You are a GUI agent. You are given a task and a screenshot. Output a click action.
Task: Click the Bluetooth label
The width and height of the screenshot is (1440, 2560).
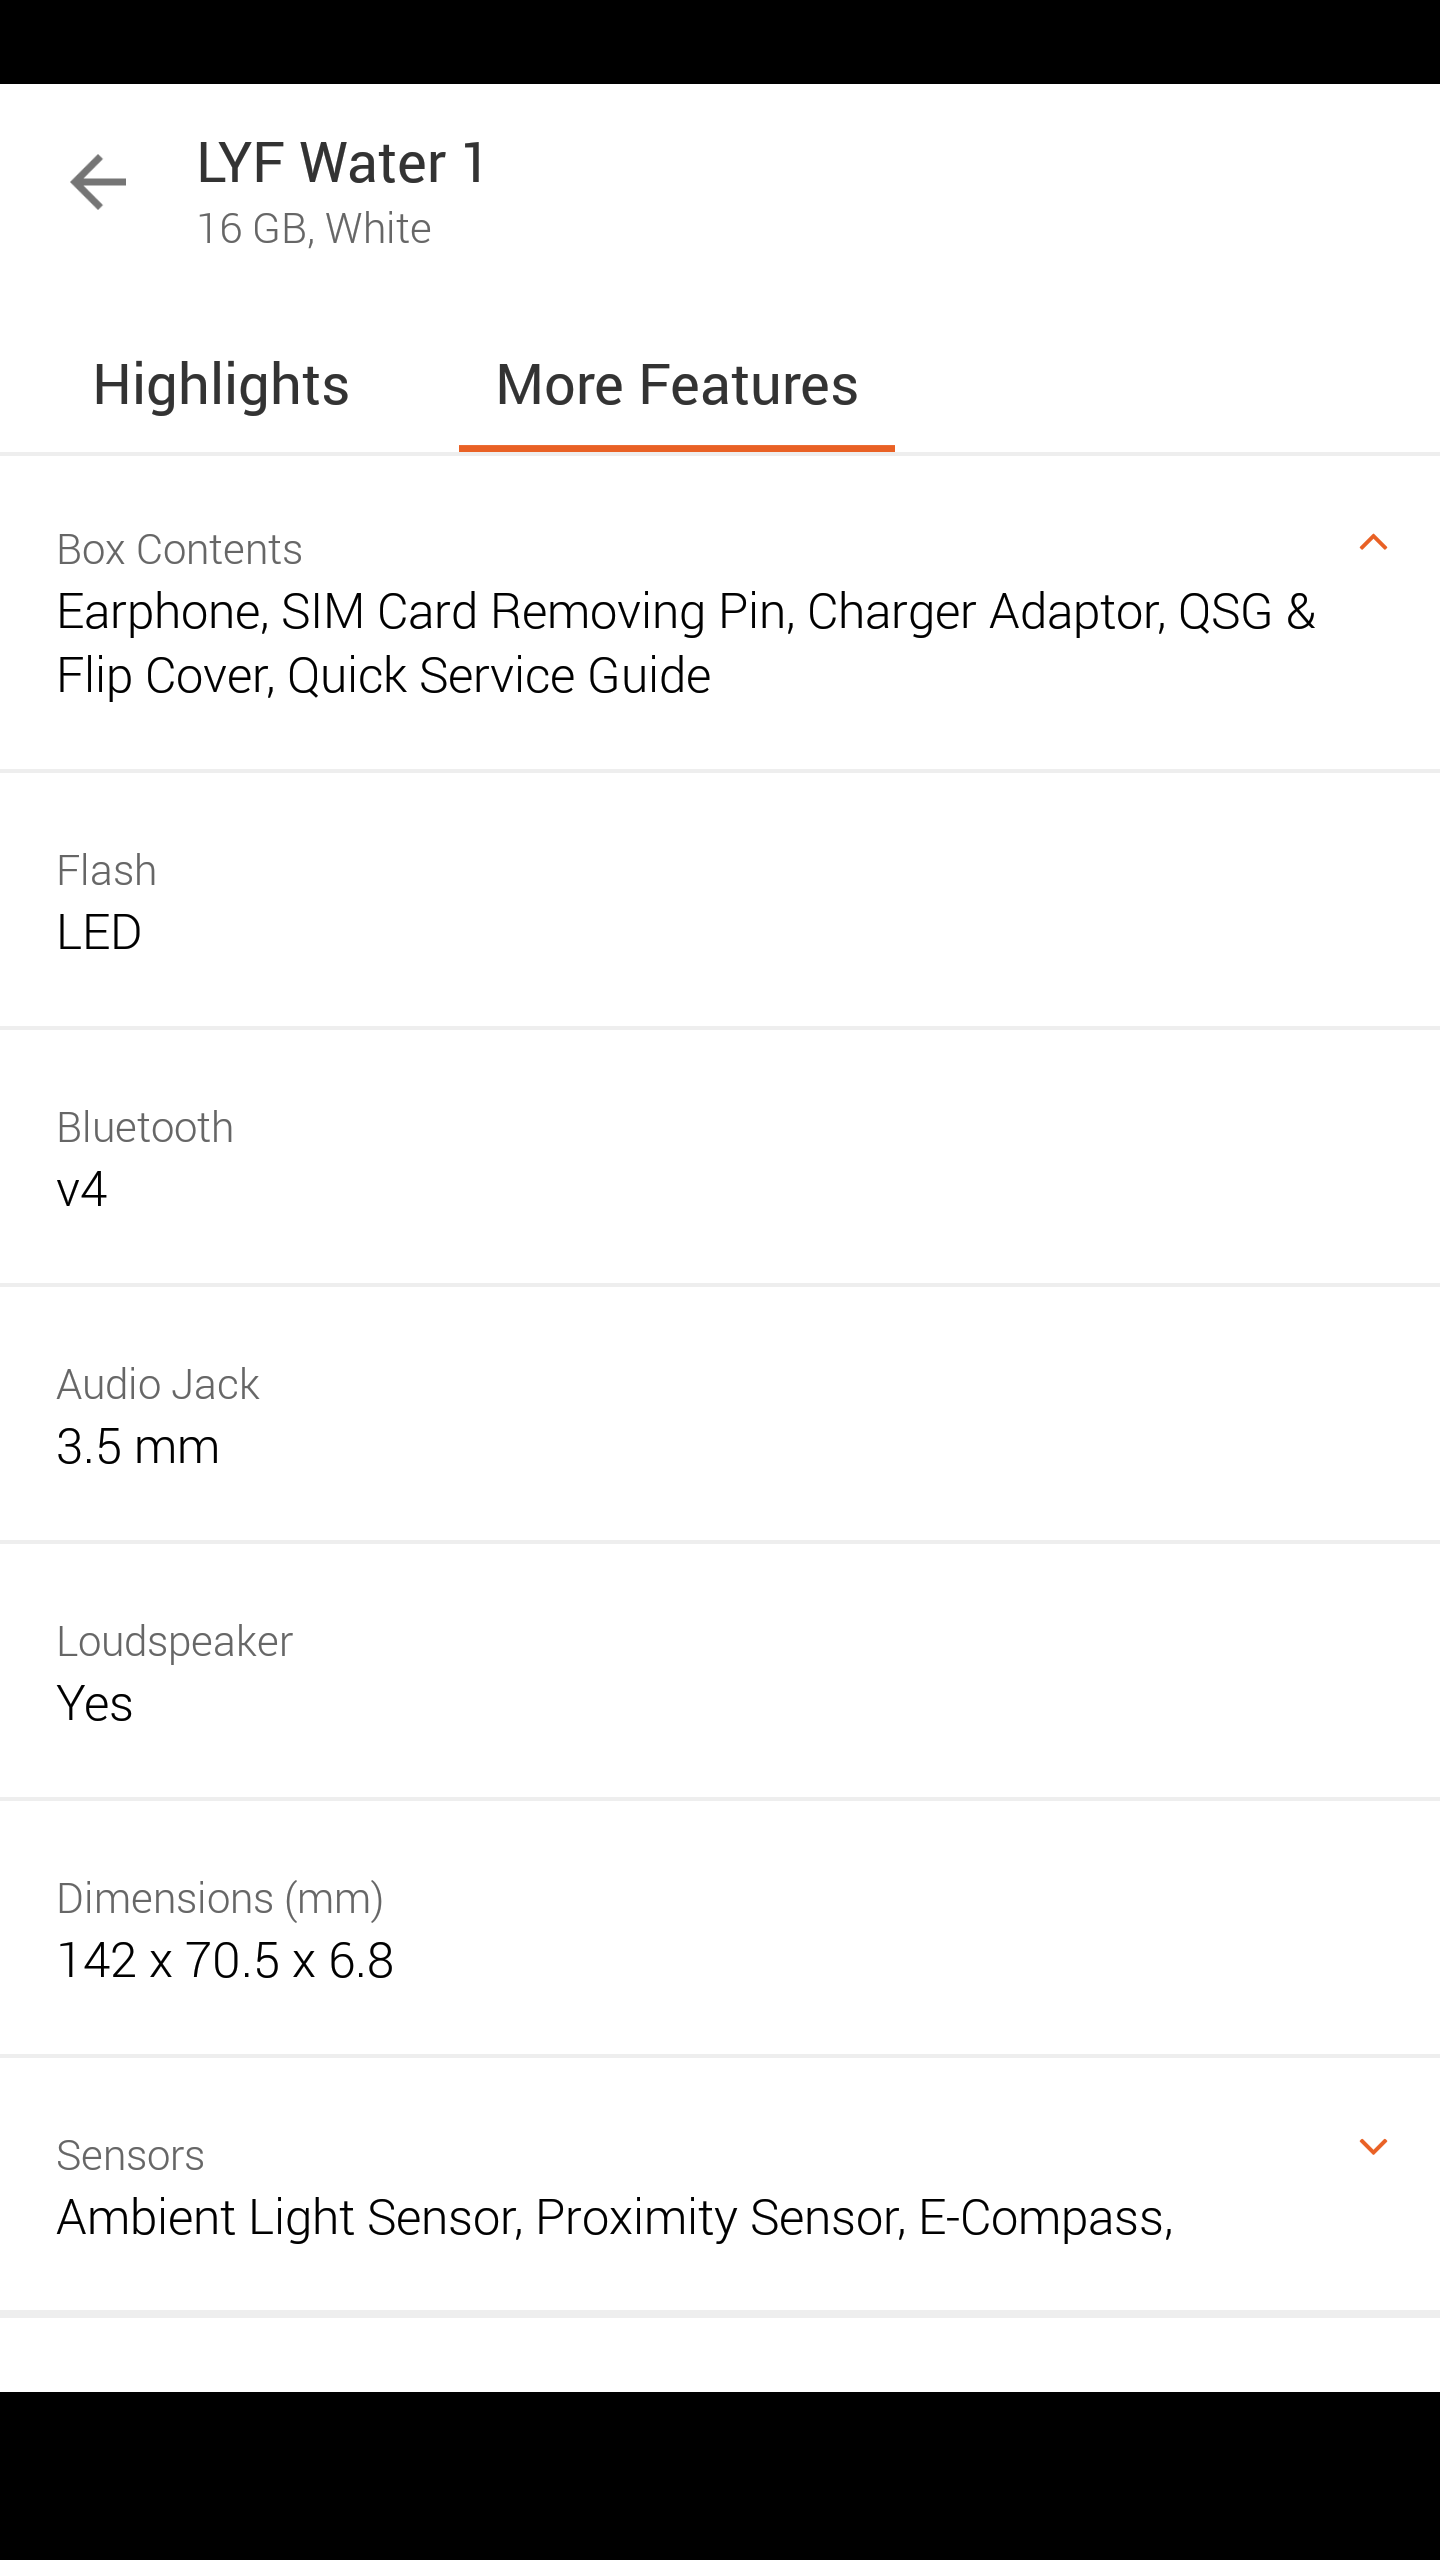(x=145, y=1128)
